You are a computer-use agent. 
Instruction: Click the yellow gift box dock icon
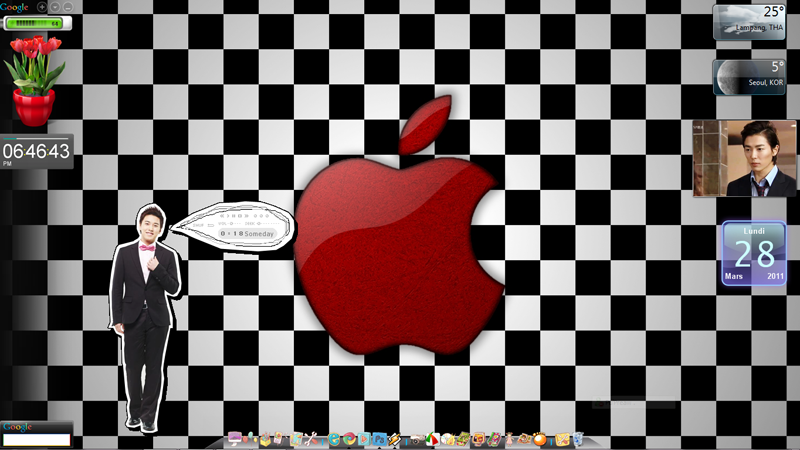click(x=265, y=439)
